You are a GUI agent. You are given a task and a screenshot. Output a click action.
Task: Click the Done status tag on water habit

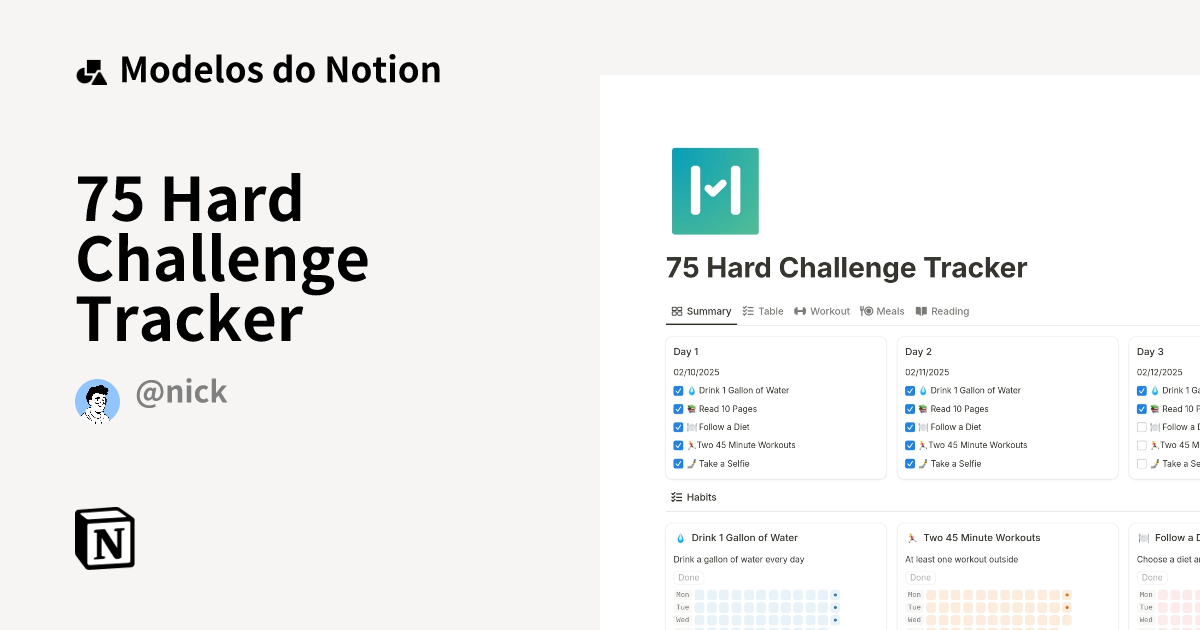[x=688, y=577]
